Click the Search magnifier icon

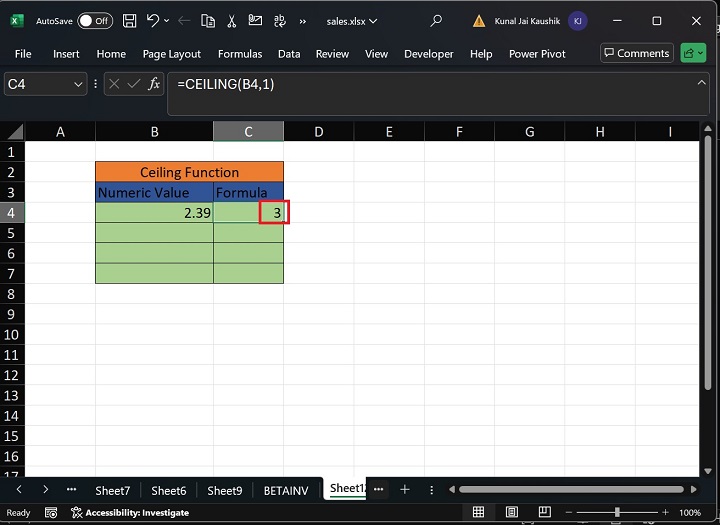[x=436, y=20]
